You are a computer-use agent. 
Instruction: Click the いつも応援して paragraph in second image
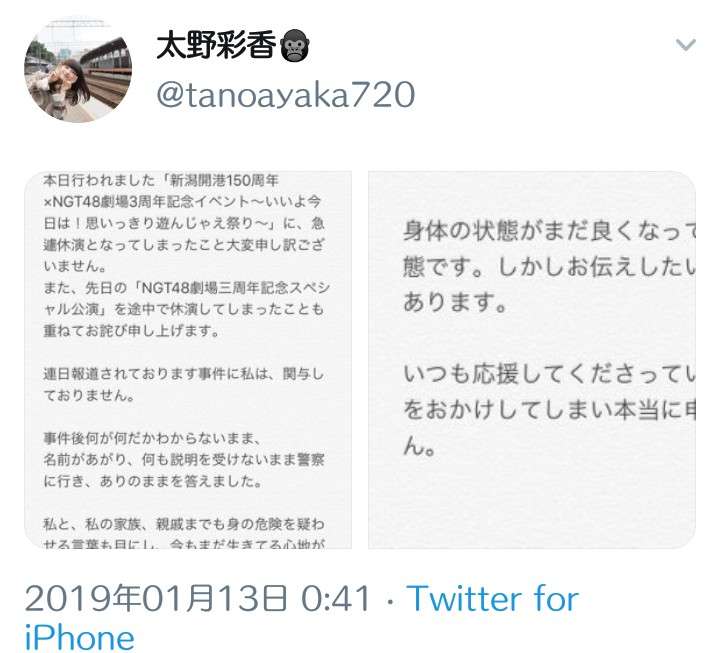click(x=549, y=410)
